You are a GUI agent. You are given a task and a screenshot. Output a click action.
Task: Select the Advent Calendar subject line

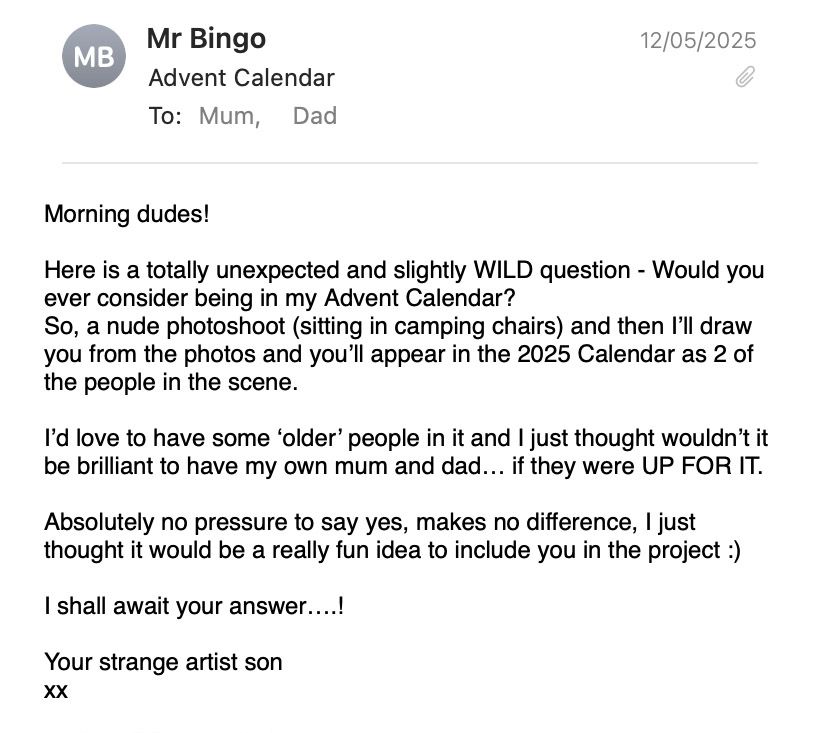click(241, 78)
